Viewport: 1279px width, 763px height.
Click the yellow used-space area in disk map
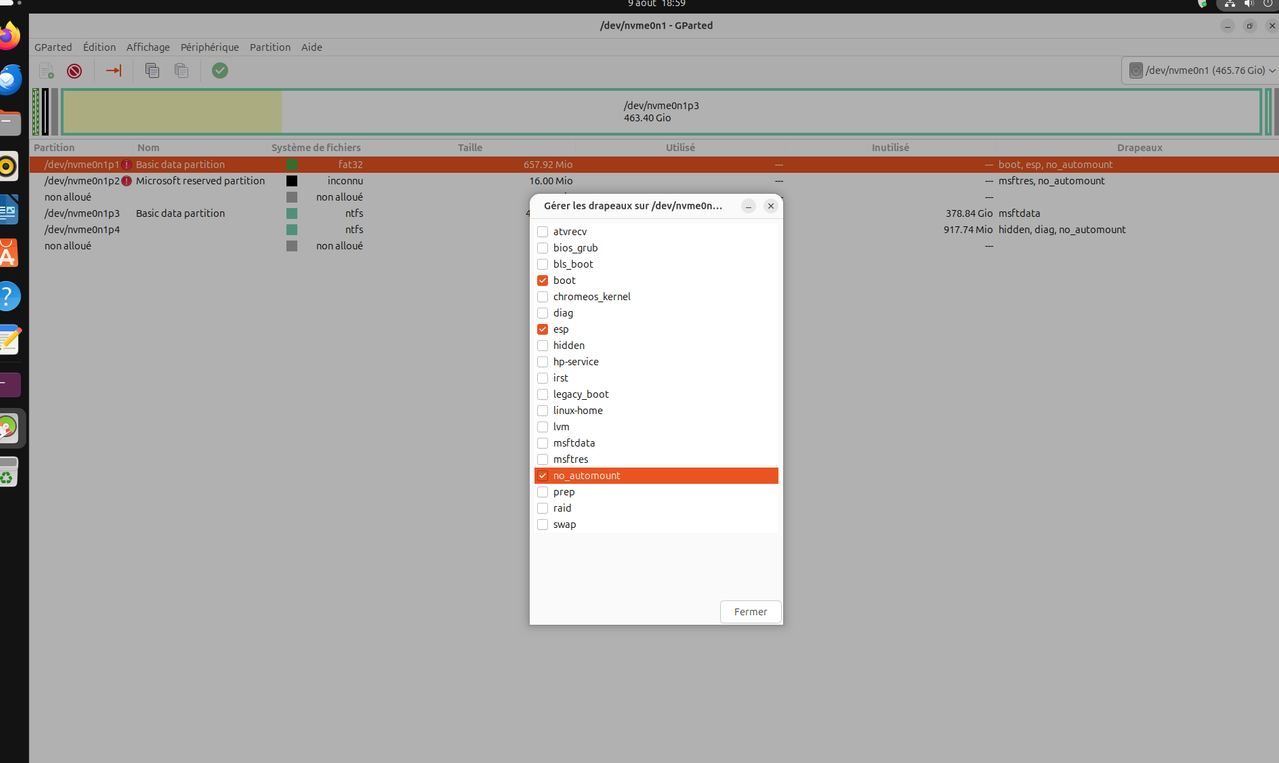click(172, 111)
